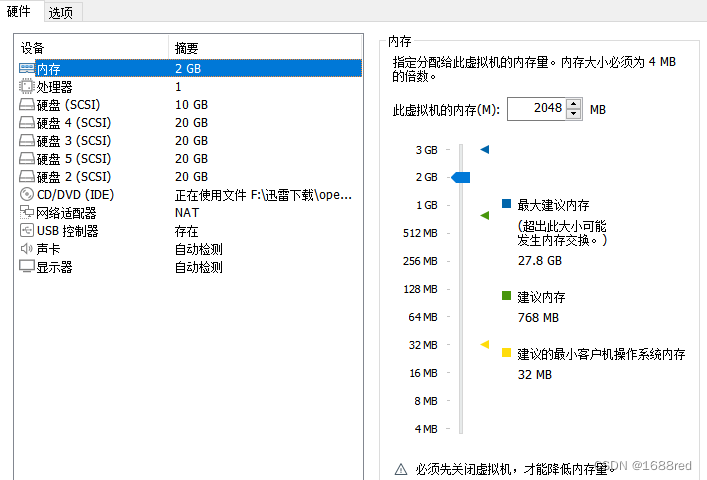Click the 32 MB slider label
707x480 pixels.
point(423,345)
